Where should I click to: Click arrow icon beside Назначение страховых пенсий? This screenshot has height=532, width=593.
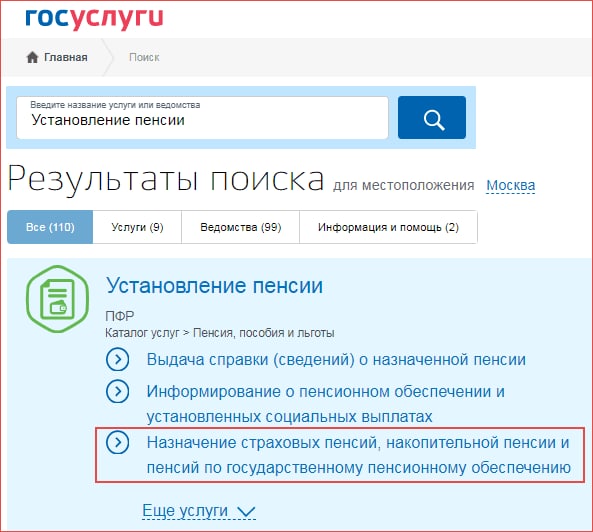pos(118,442)
